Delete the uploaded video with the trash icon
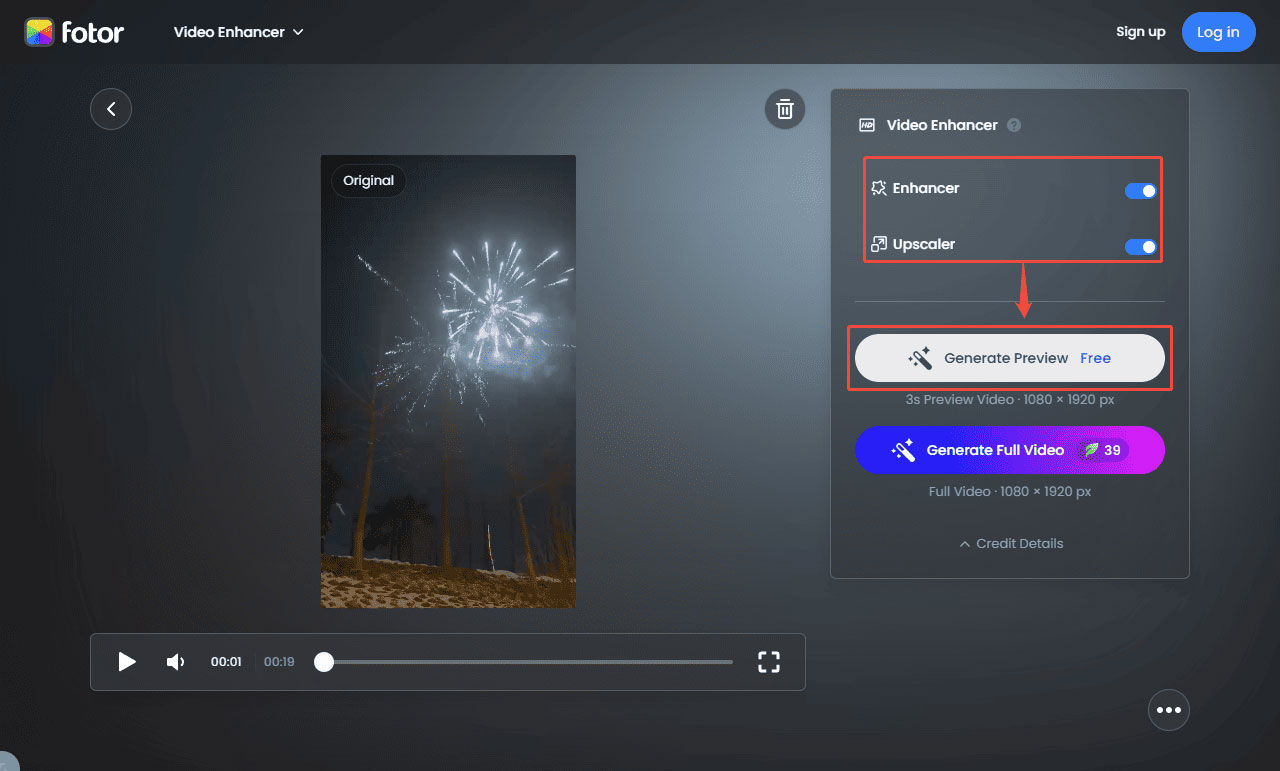1280x771 pixels. click(x=784, y=109)
